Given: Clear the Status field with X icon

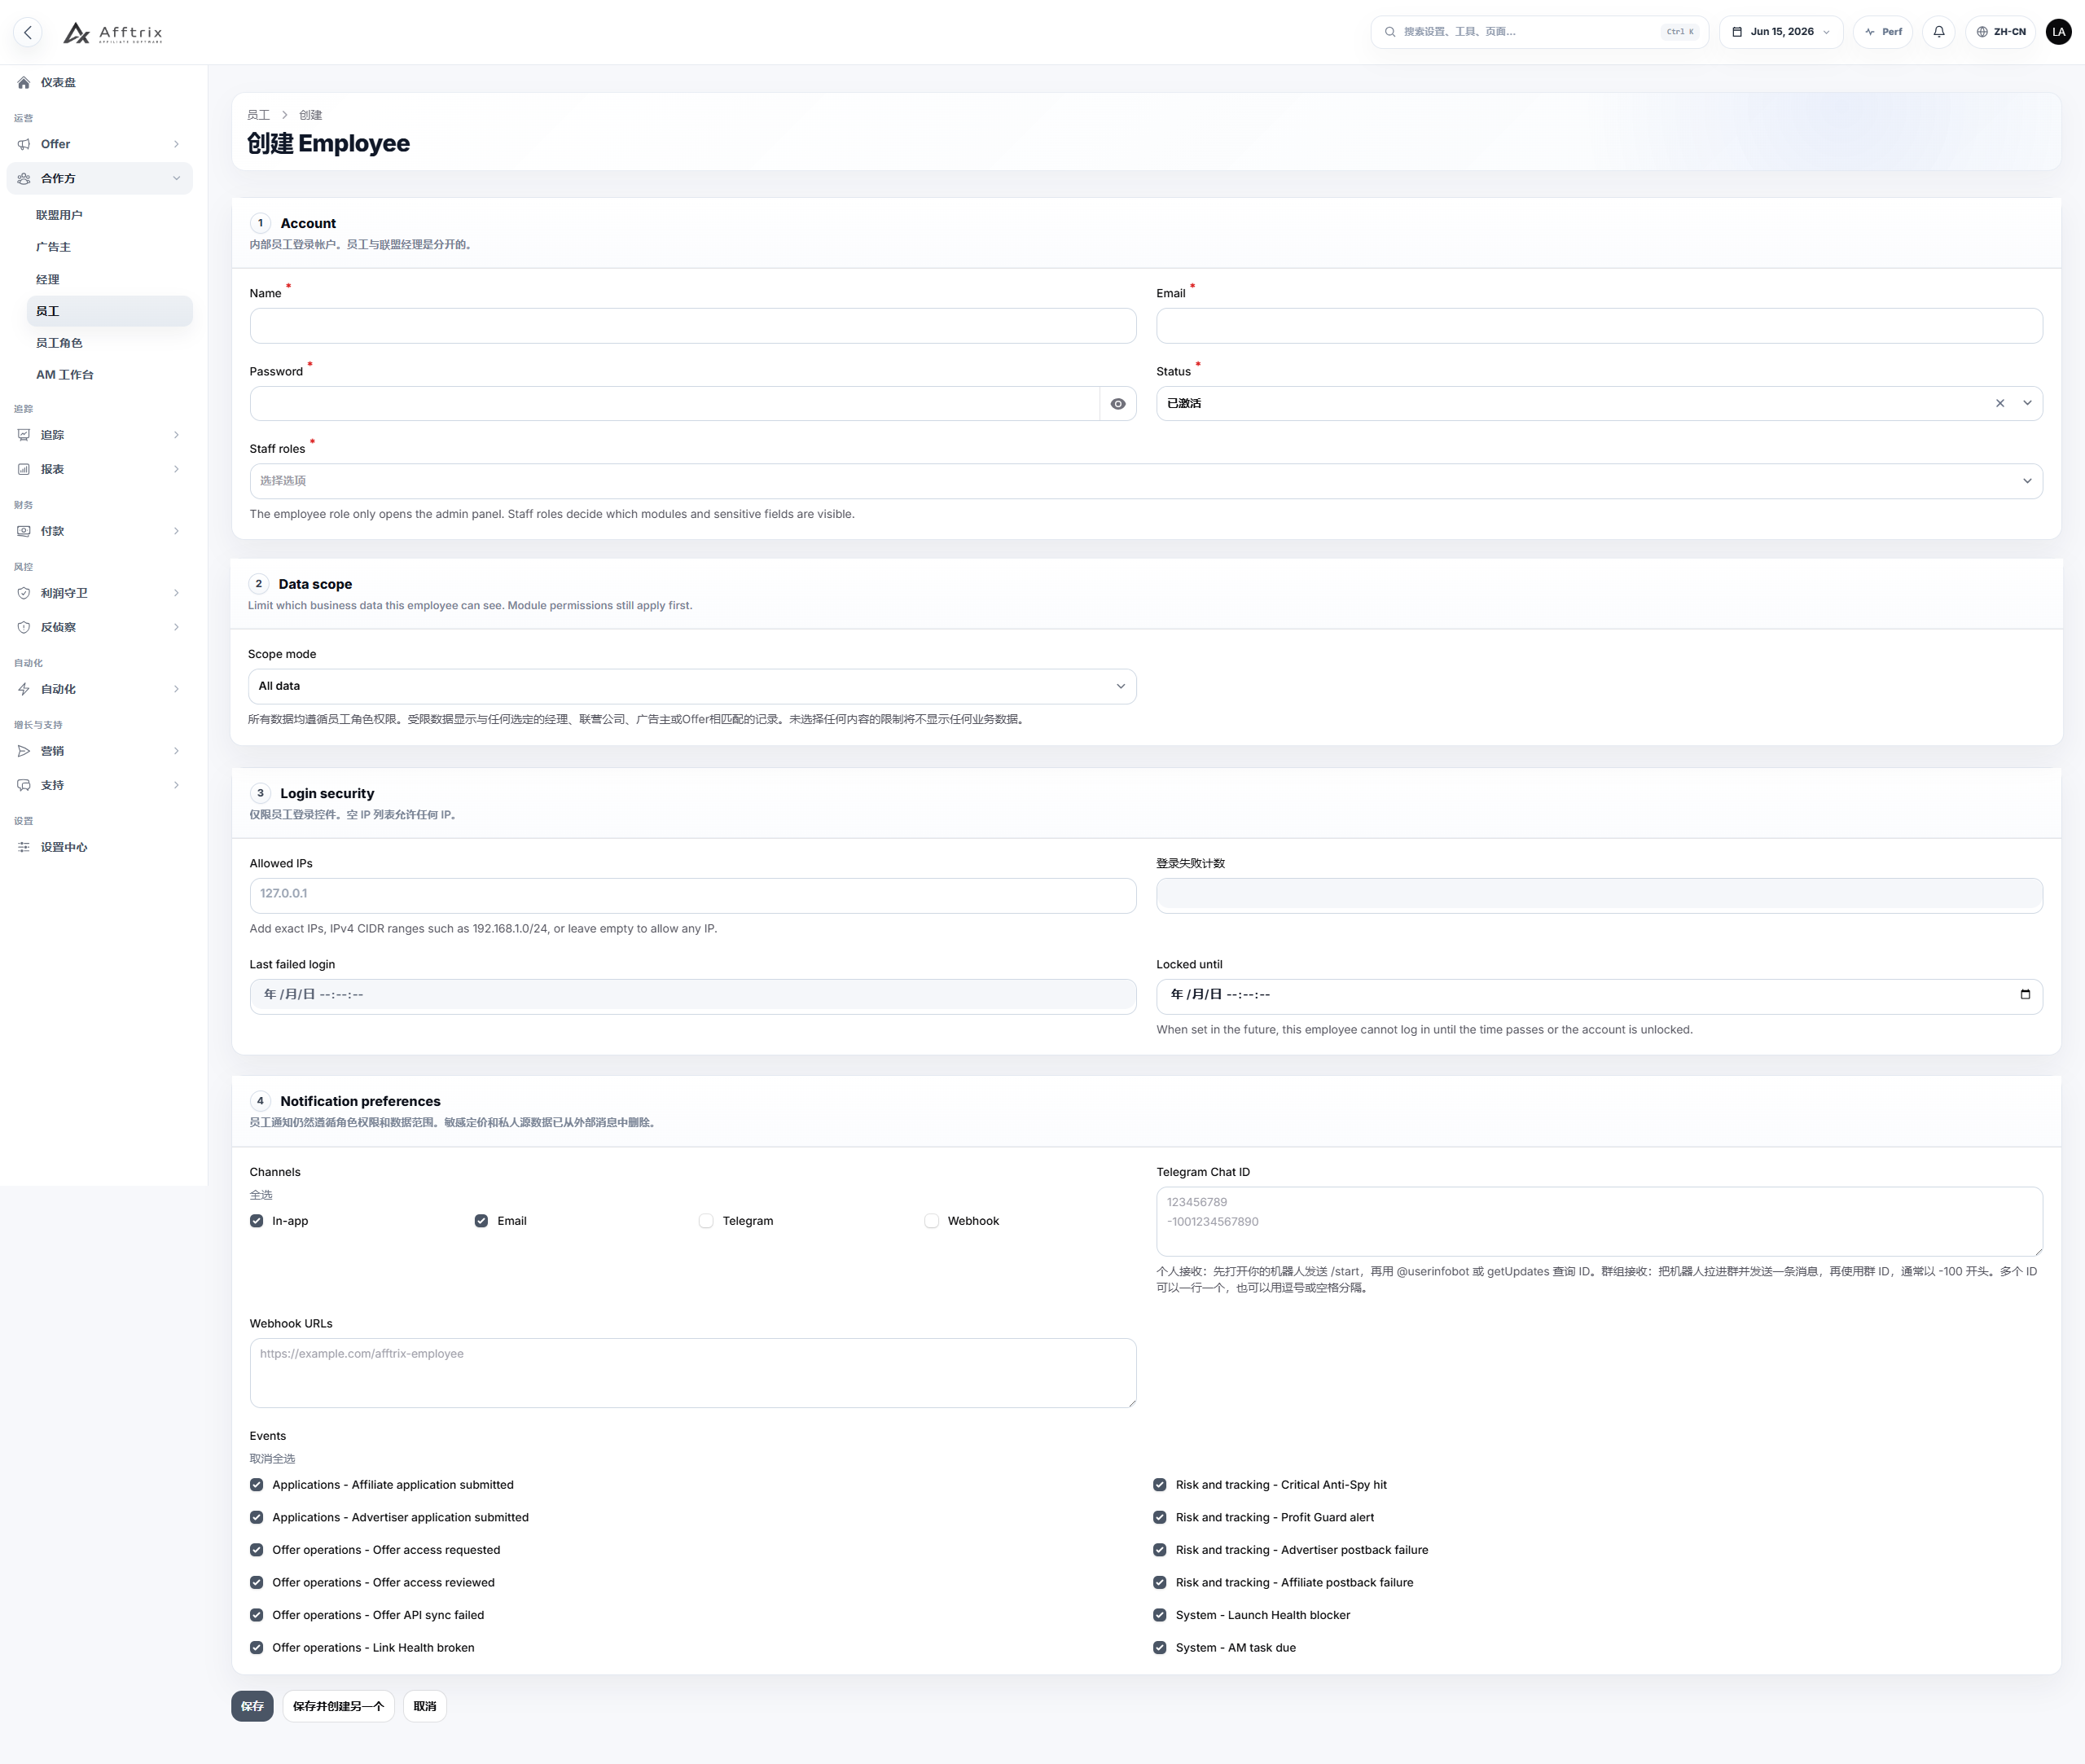Looking at the screenshot, I should click(x=2000, y=403).
